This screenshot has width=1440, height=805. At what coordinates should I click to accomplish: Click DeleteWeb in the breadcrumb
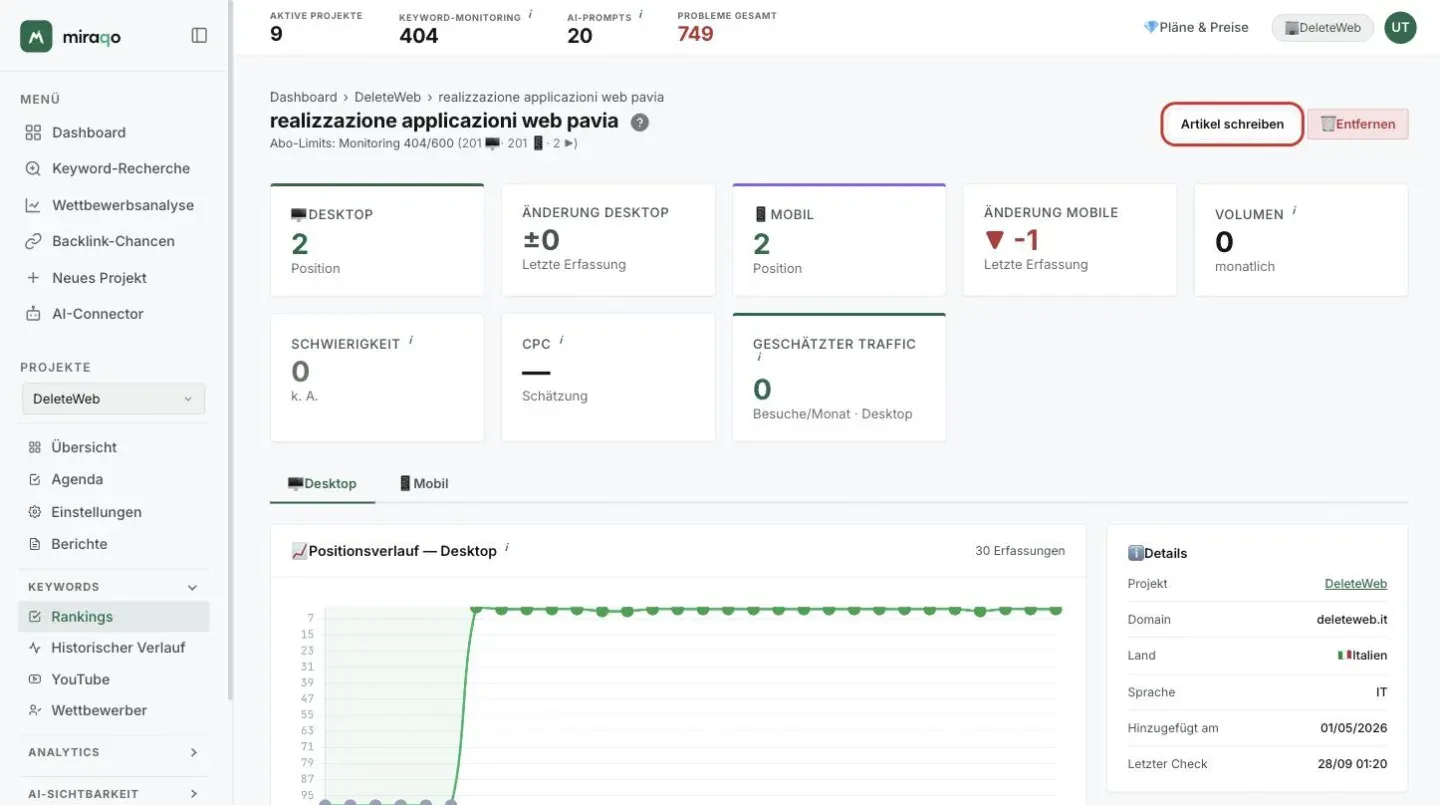[x=386, y=97]
